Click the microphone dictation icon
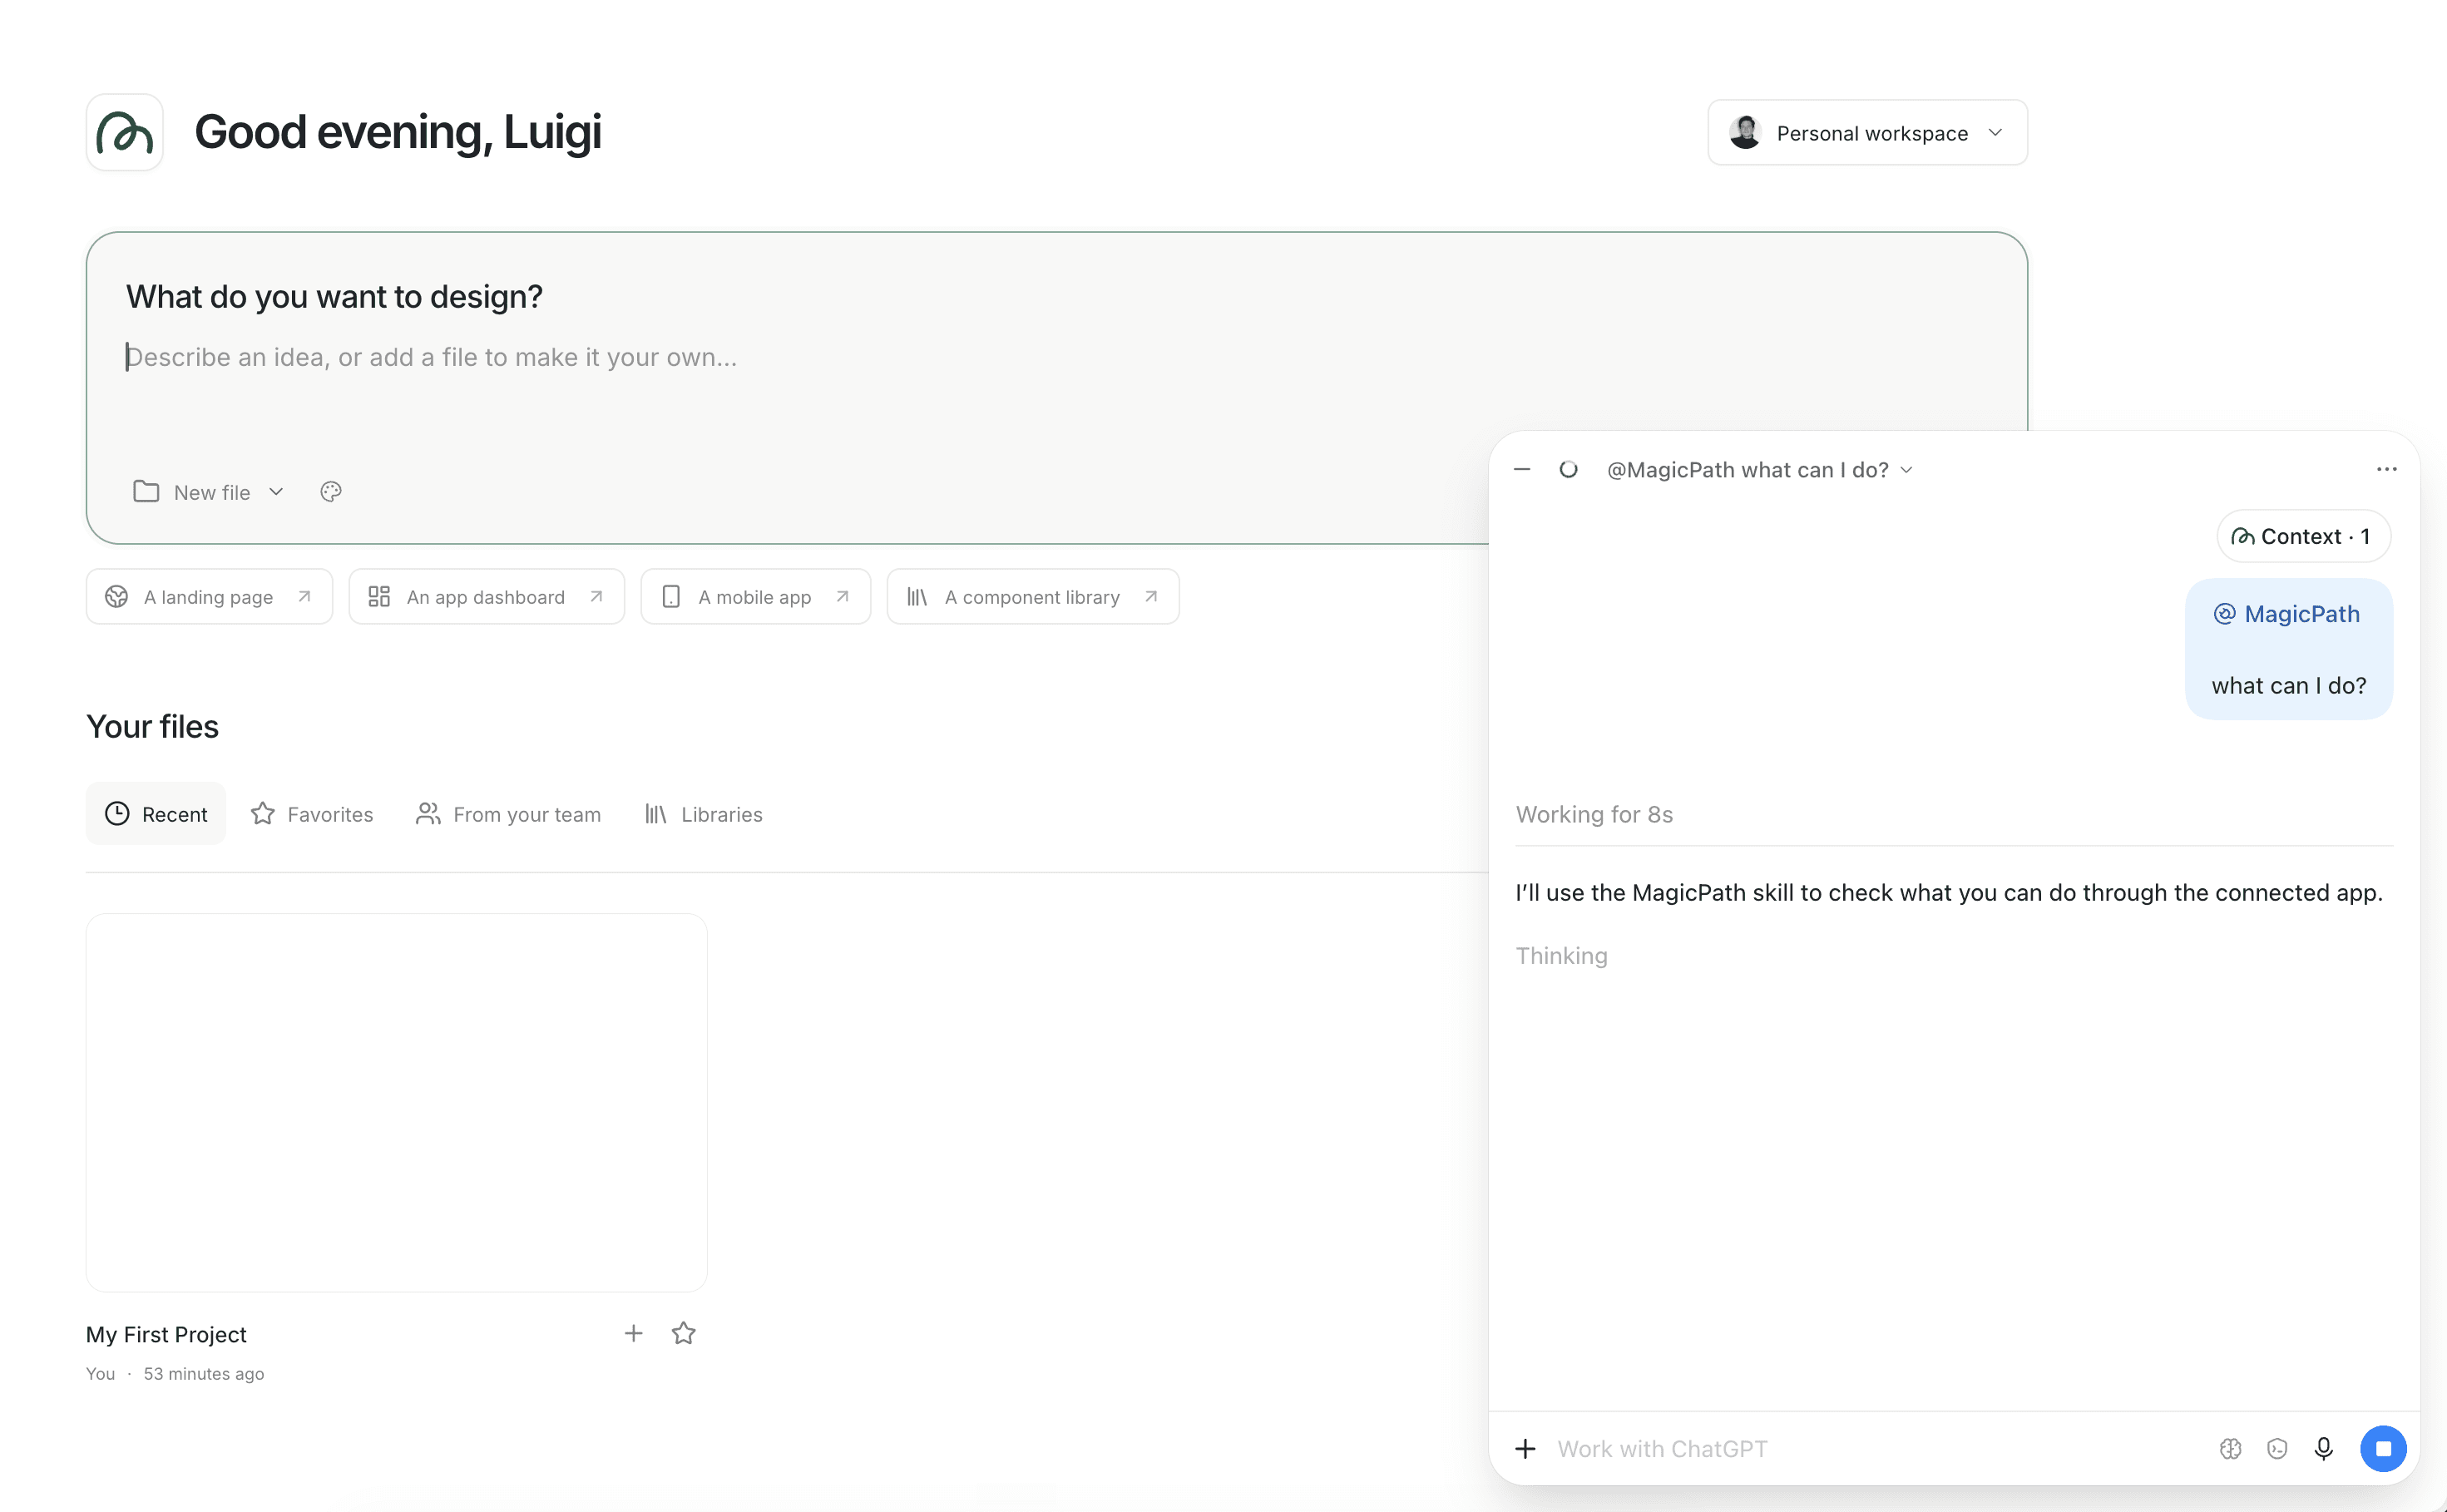 [x=2324, y=1449]
